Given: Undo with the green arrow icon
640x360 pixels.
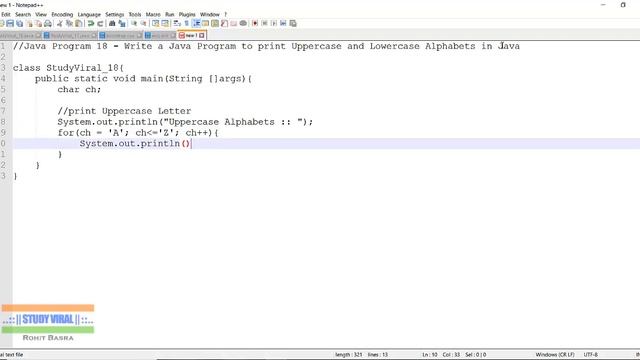Looking at the screenshot, I should coord(91,23).
